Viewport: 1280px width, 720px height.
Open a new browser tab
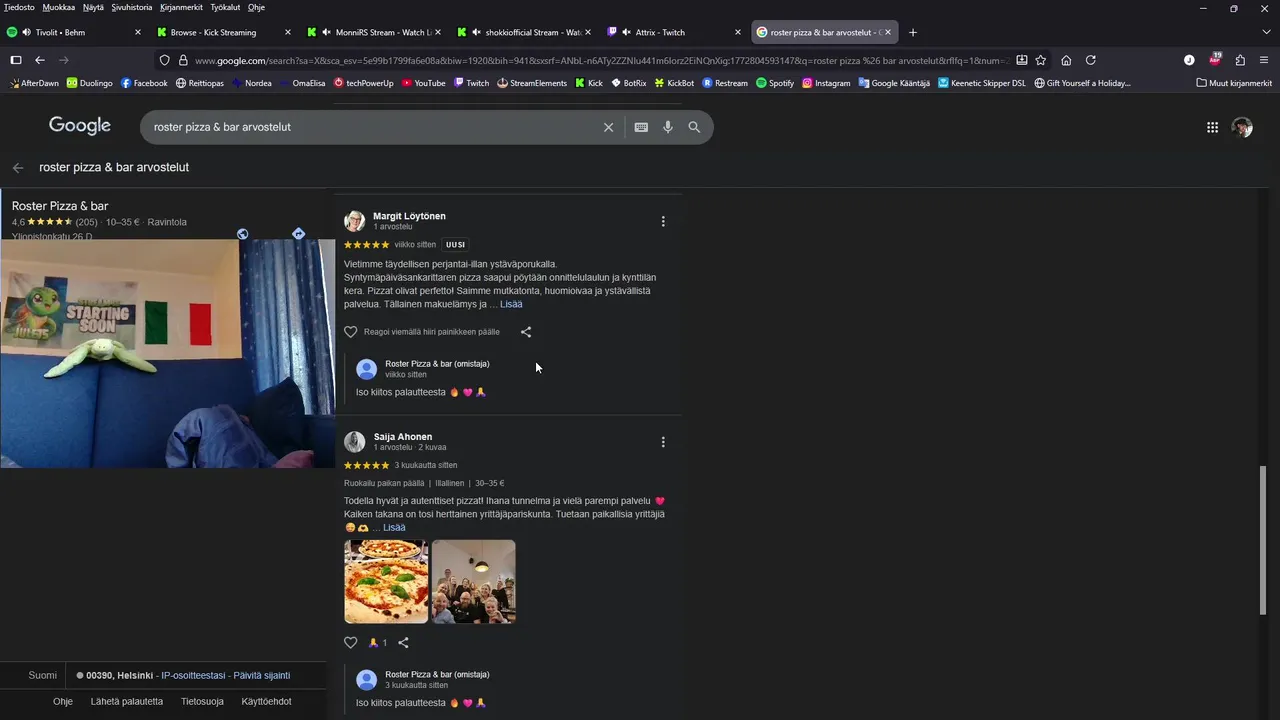pyautogui.click(x=912, y=32)
